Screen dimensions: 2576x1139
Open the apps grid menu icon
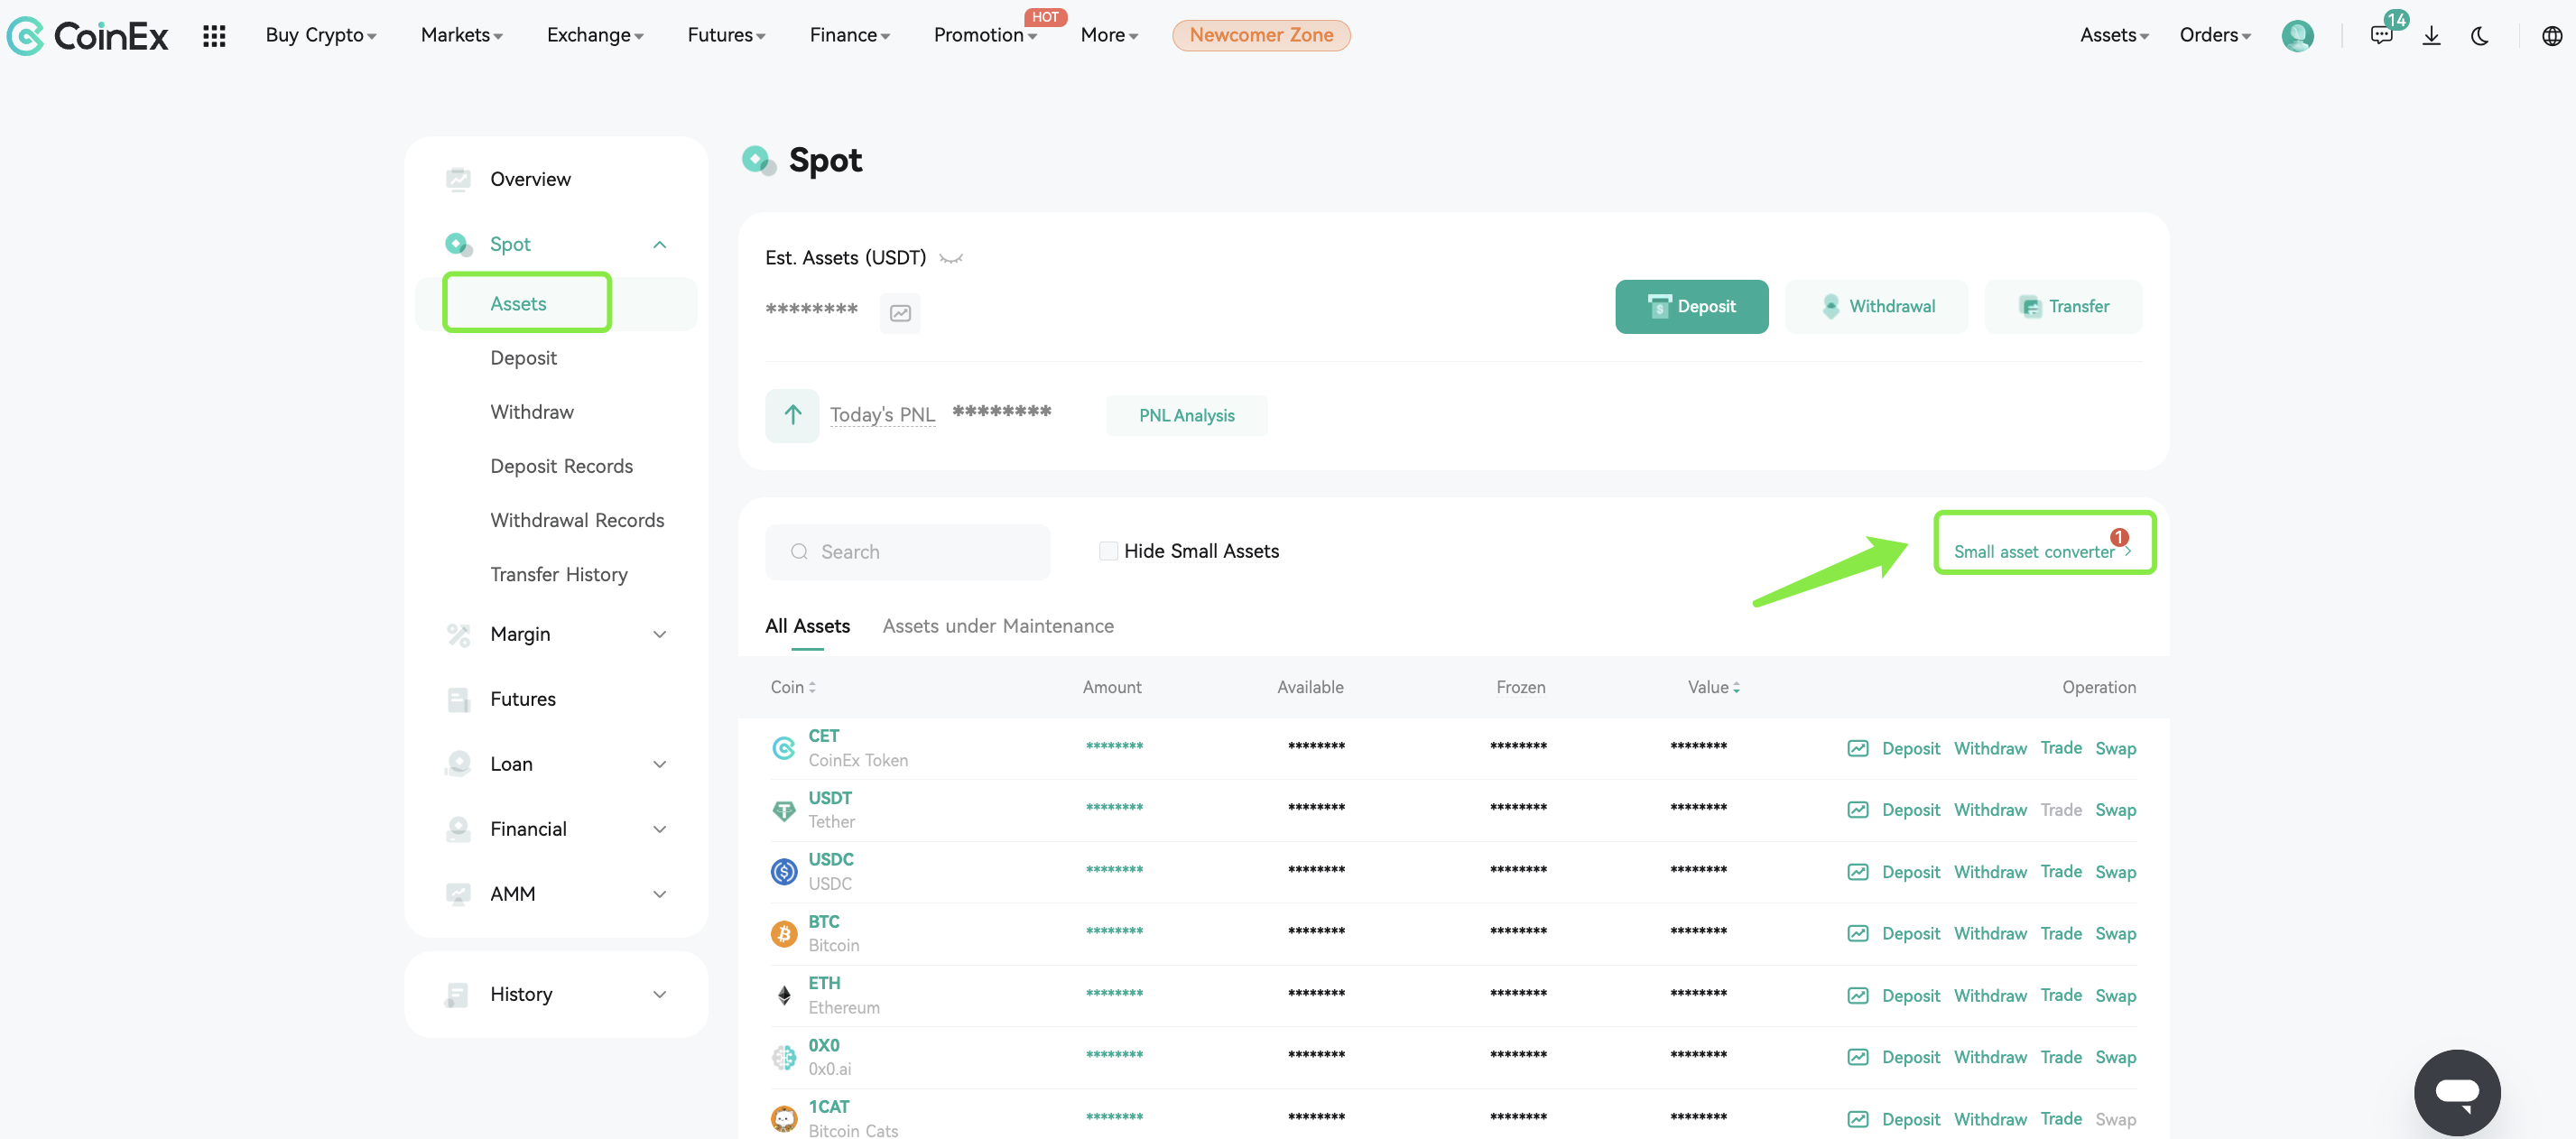point(214,36)
